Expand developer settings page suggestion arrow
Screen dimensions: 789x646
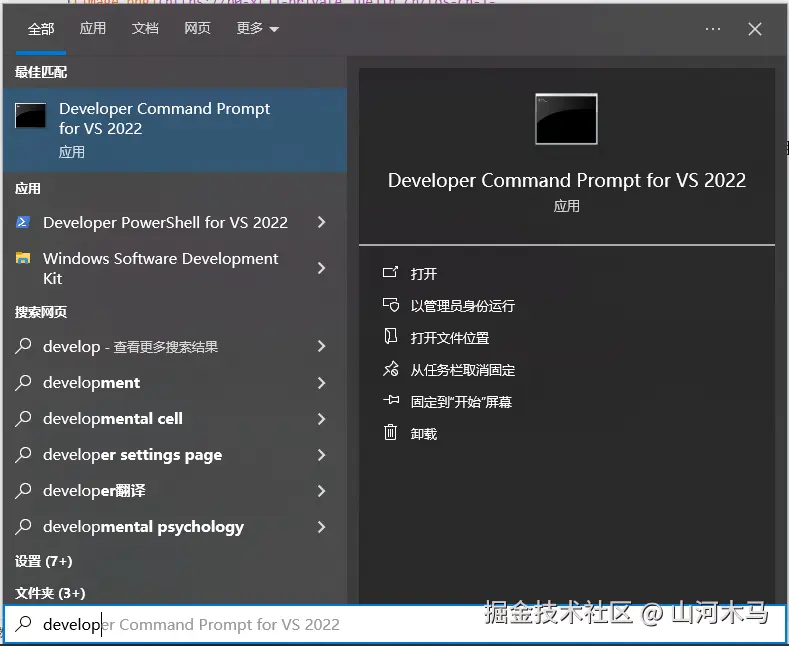(x=322, y=455)
